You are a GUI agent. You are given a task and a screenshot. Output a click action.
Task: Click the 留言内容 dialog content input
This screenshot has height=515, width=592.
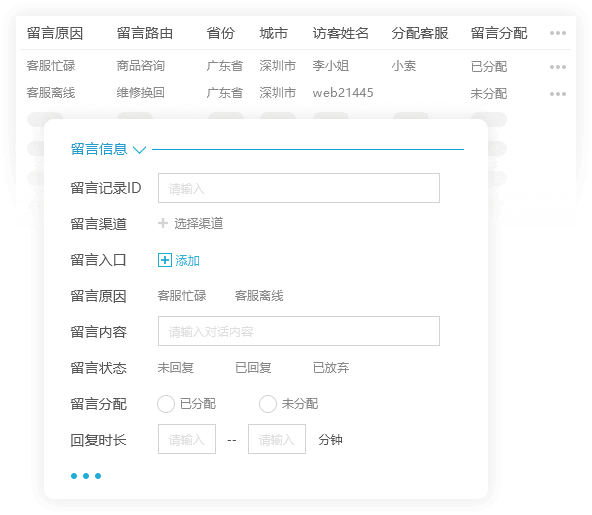299,331
